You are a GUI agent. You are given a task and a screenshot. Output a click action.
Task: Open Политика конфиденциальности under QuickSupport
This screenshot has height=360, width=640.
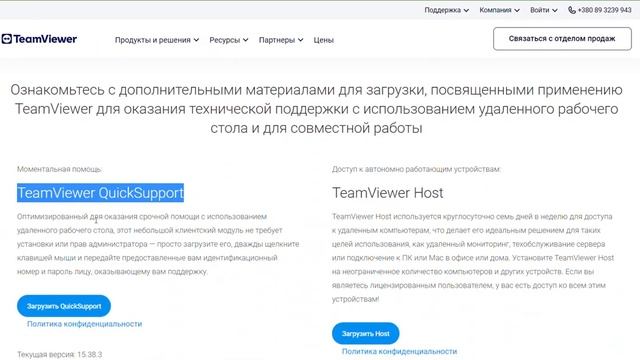(84, 324)
